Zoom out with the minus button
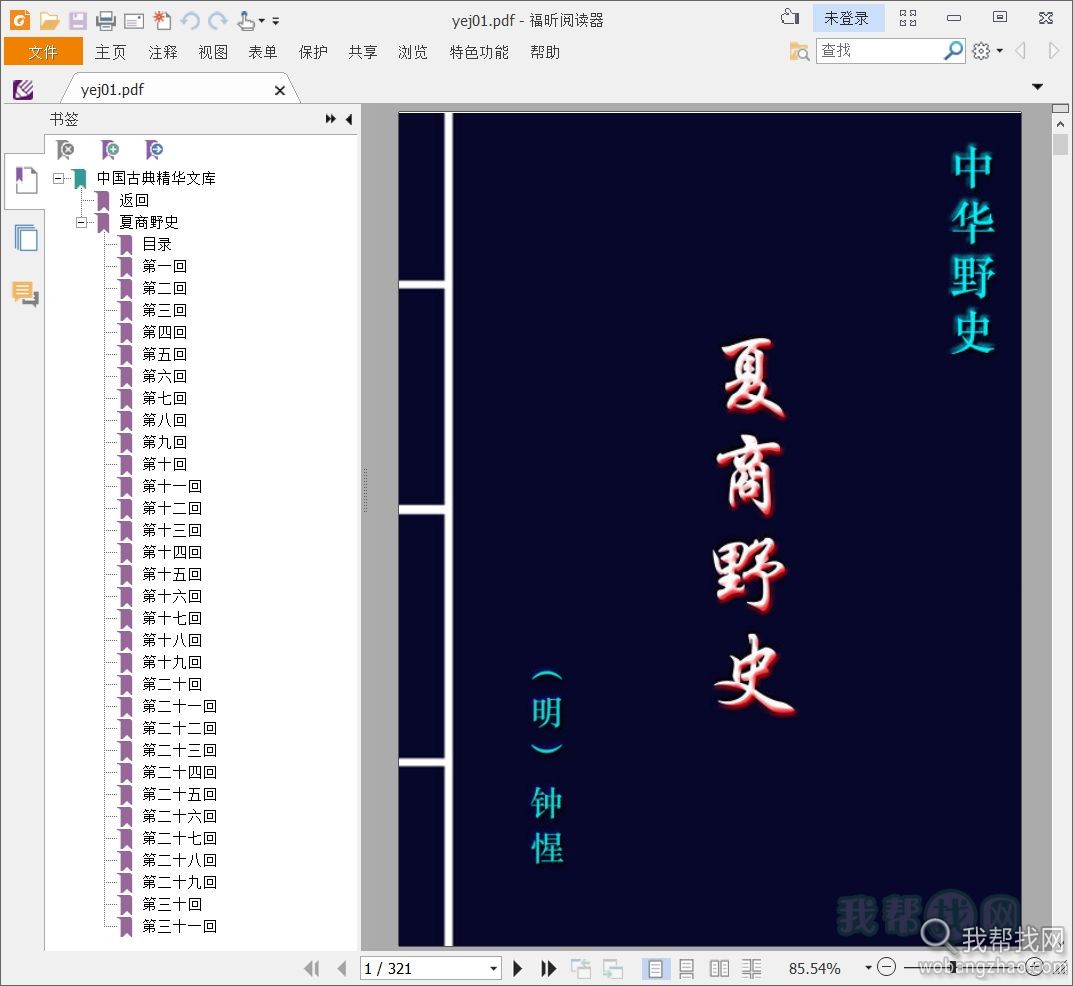This screenshot has width=1073, height=986. click(886, 967)
